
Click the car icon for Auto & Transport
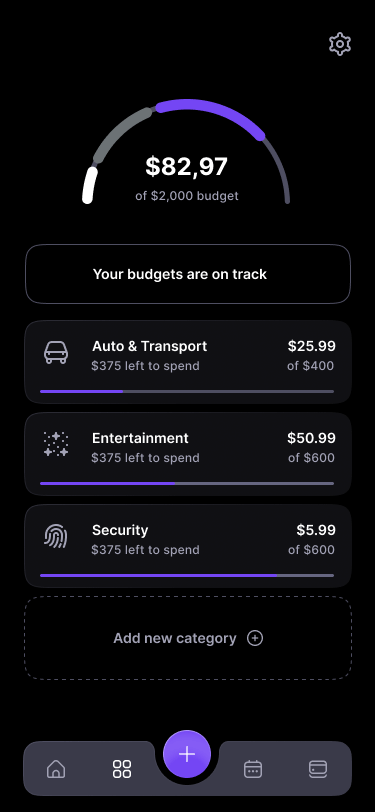56,353
